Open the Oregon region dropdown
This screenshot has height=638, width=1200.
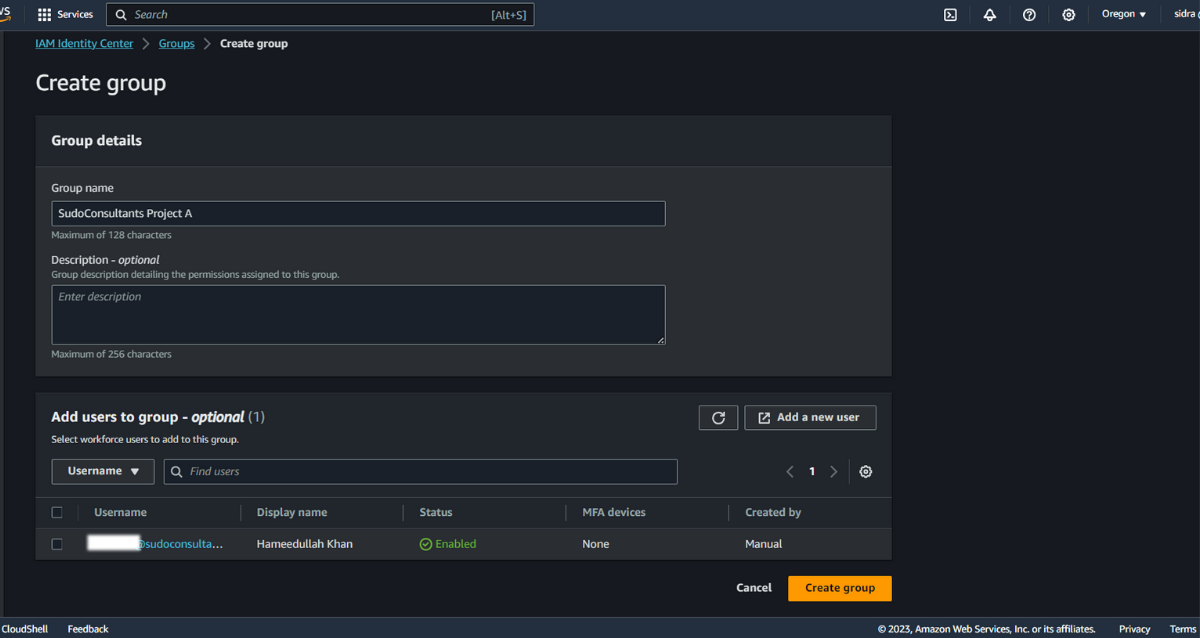pyautogui.click(x=1124, y=15)
